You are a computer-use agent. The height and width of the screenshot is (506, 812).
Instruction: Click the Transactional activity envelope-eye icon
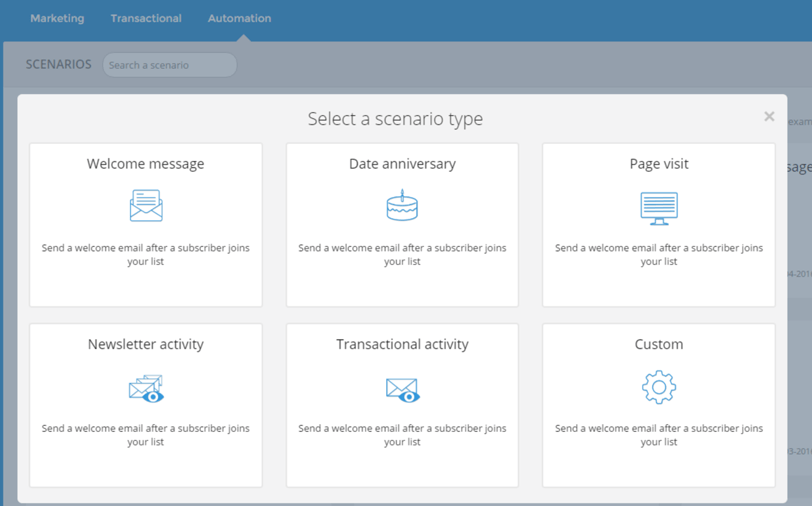[403, 390]
